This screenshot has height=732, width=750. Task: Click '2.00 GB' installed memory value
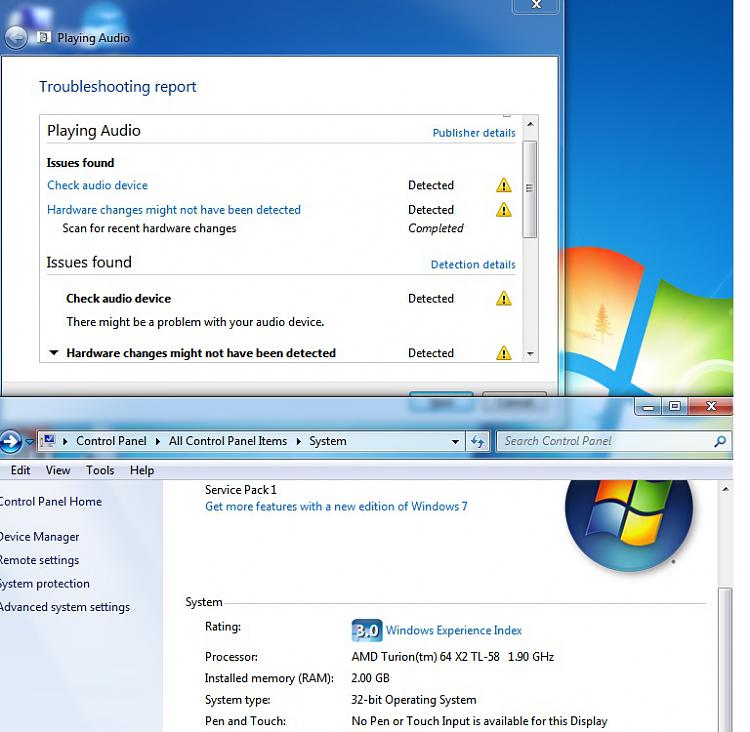coord(370,678)
